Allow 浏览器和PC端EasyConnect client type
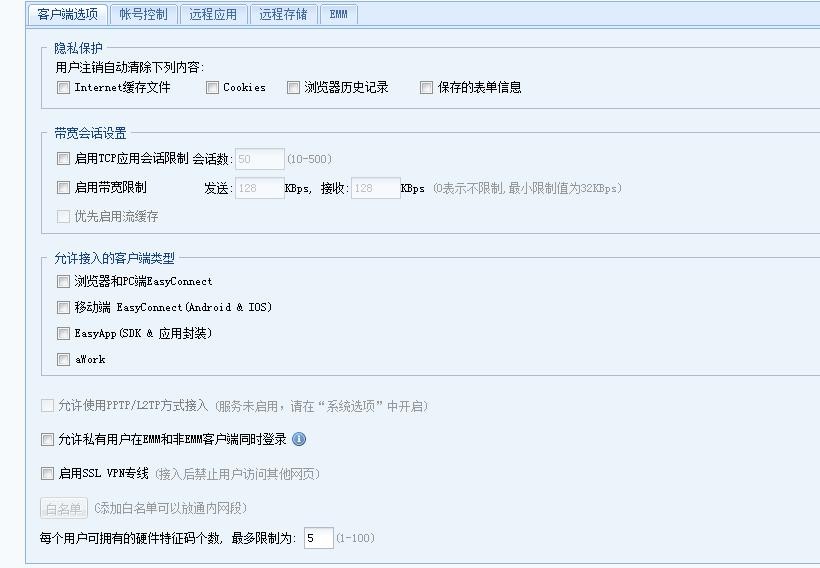The image size is (820, 568). (x=64, y=282)
